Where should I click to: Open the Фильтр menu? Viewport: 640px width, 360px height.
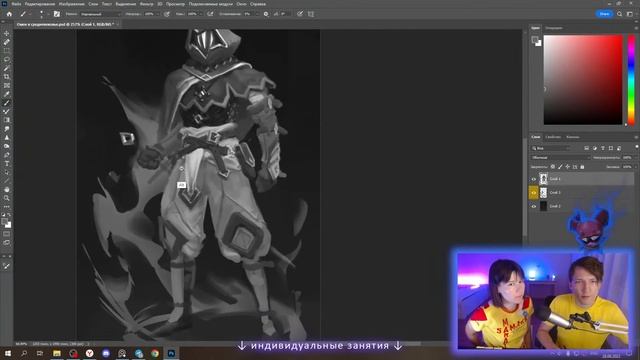click(x=146, y=4)
